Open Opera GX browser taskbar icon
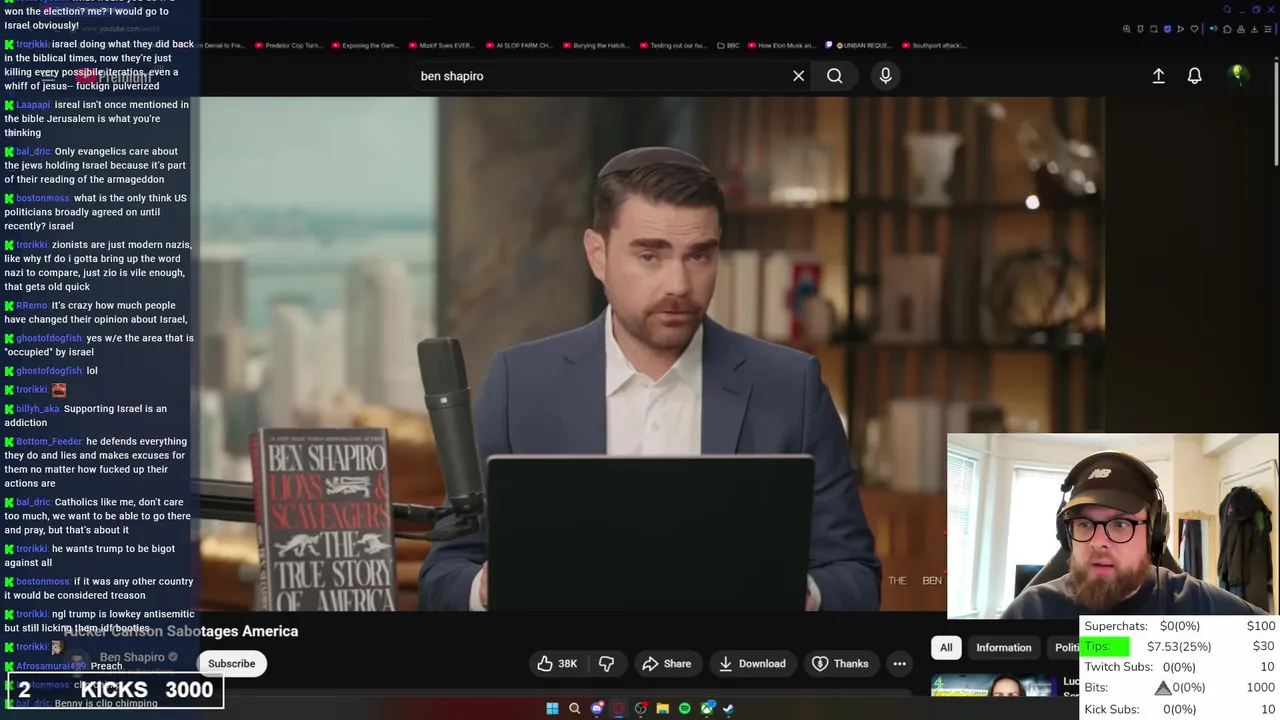1280x720 pixels. [619, 708]
